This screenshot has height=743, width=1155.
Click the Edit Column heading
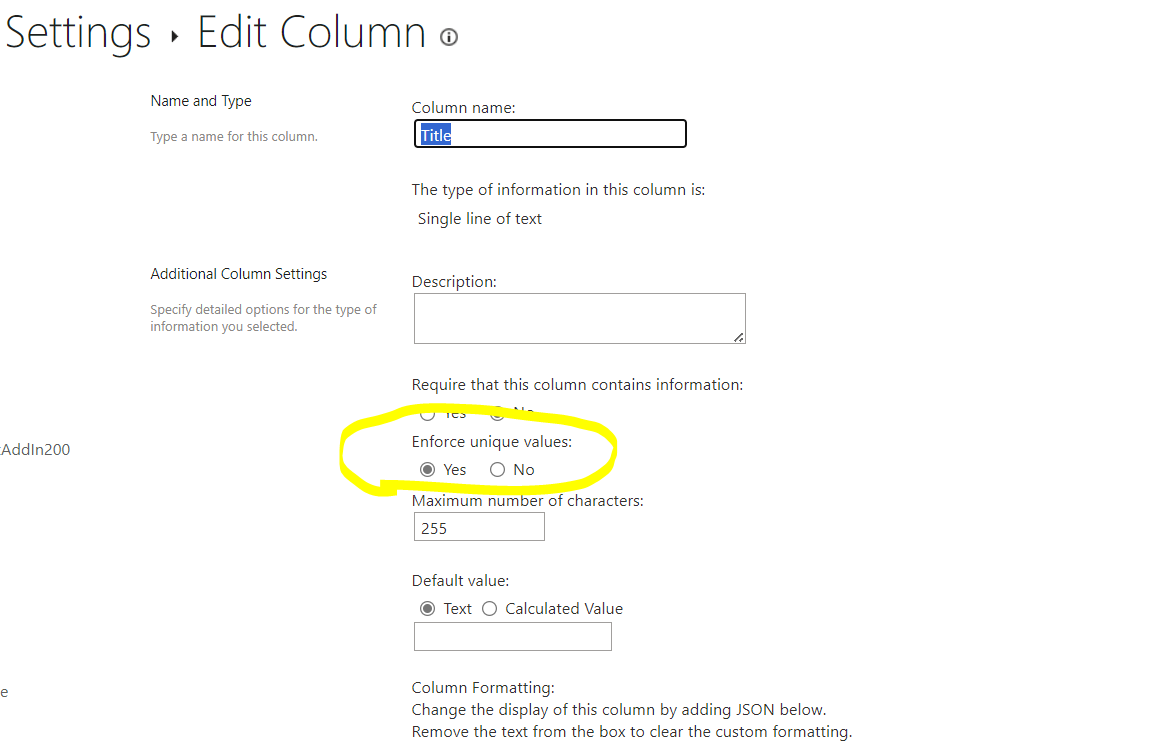311,32
